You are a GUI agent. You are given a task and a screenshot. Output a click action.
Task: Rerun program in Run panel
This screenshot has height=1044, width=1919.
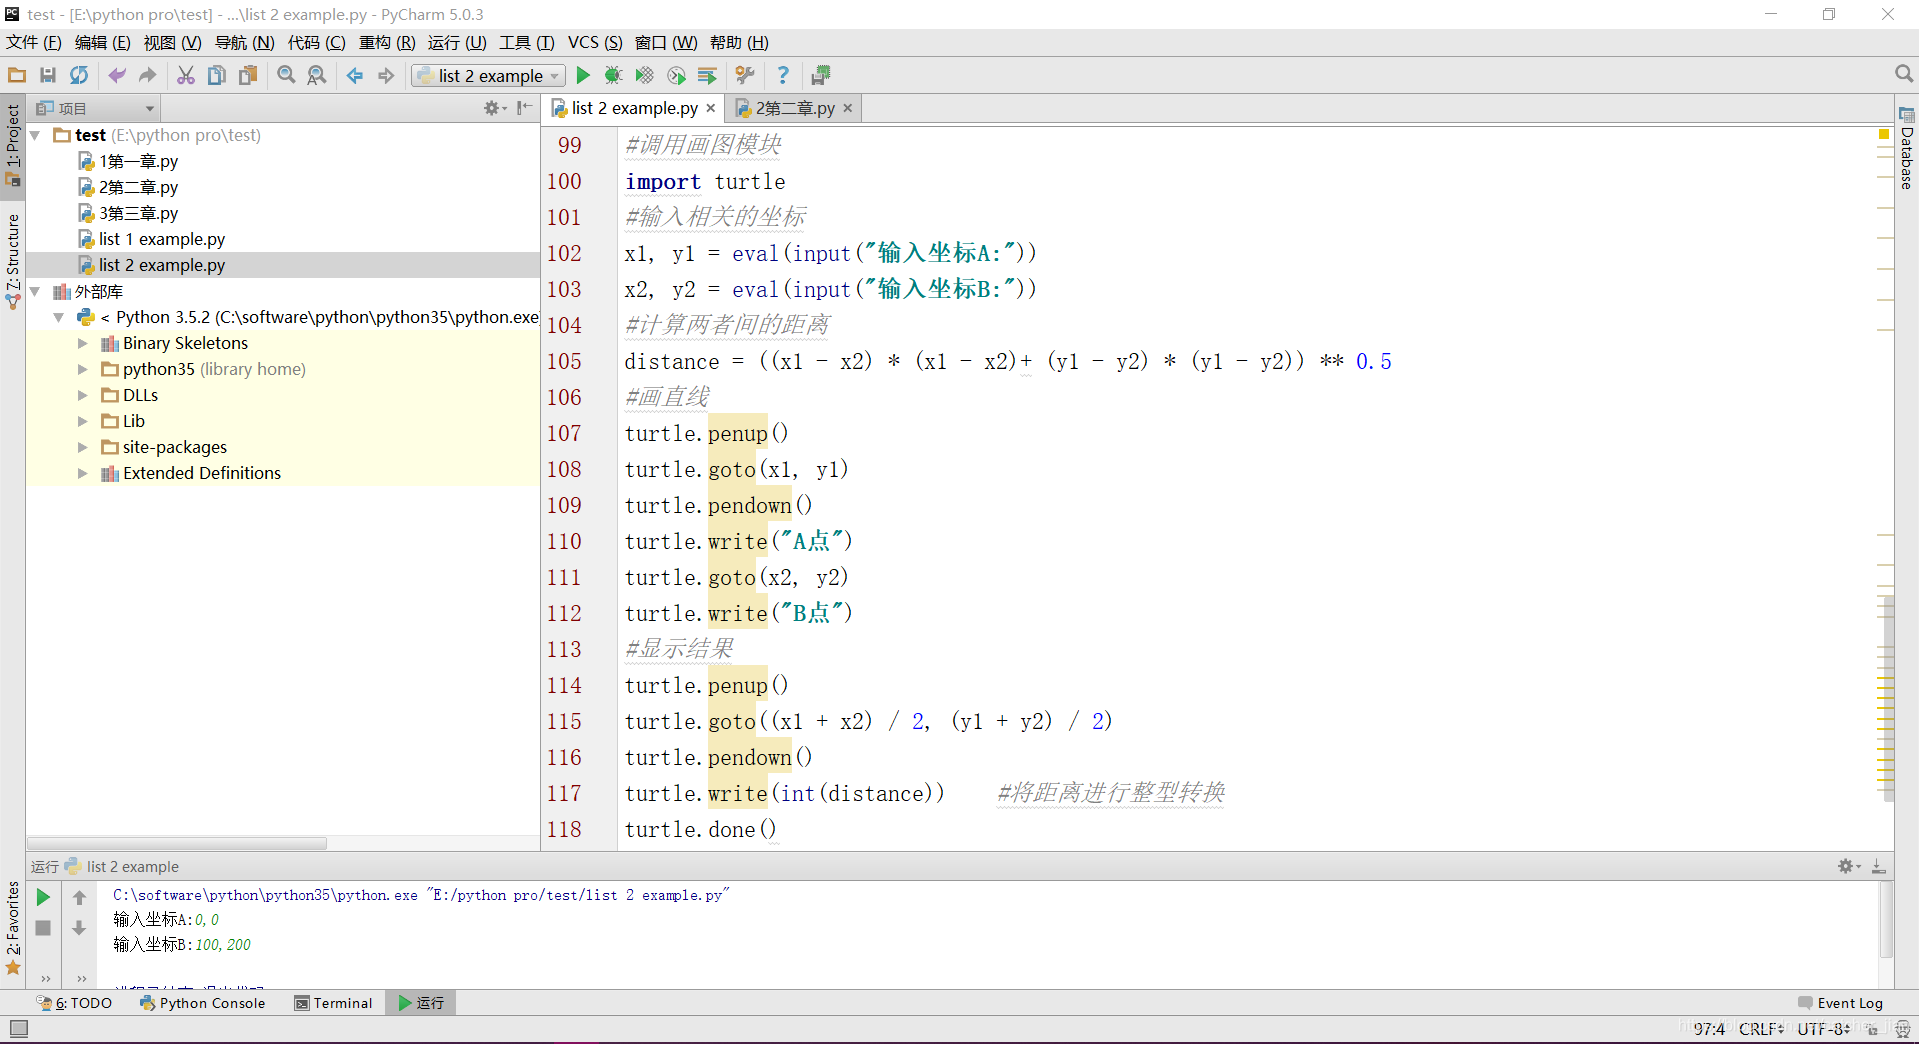click(x=43, y=897)
